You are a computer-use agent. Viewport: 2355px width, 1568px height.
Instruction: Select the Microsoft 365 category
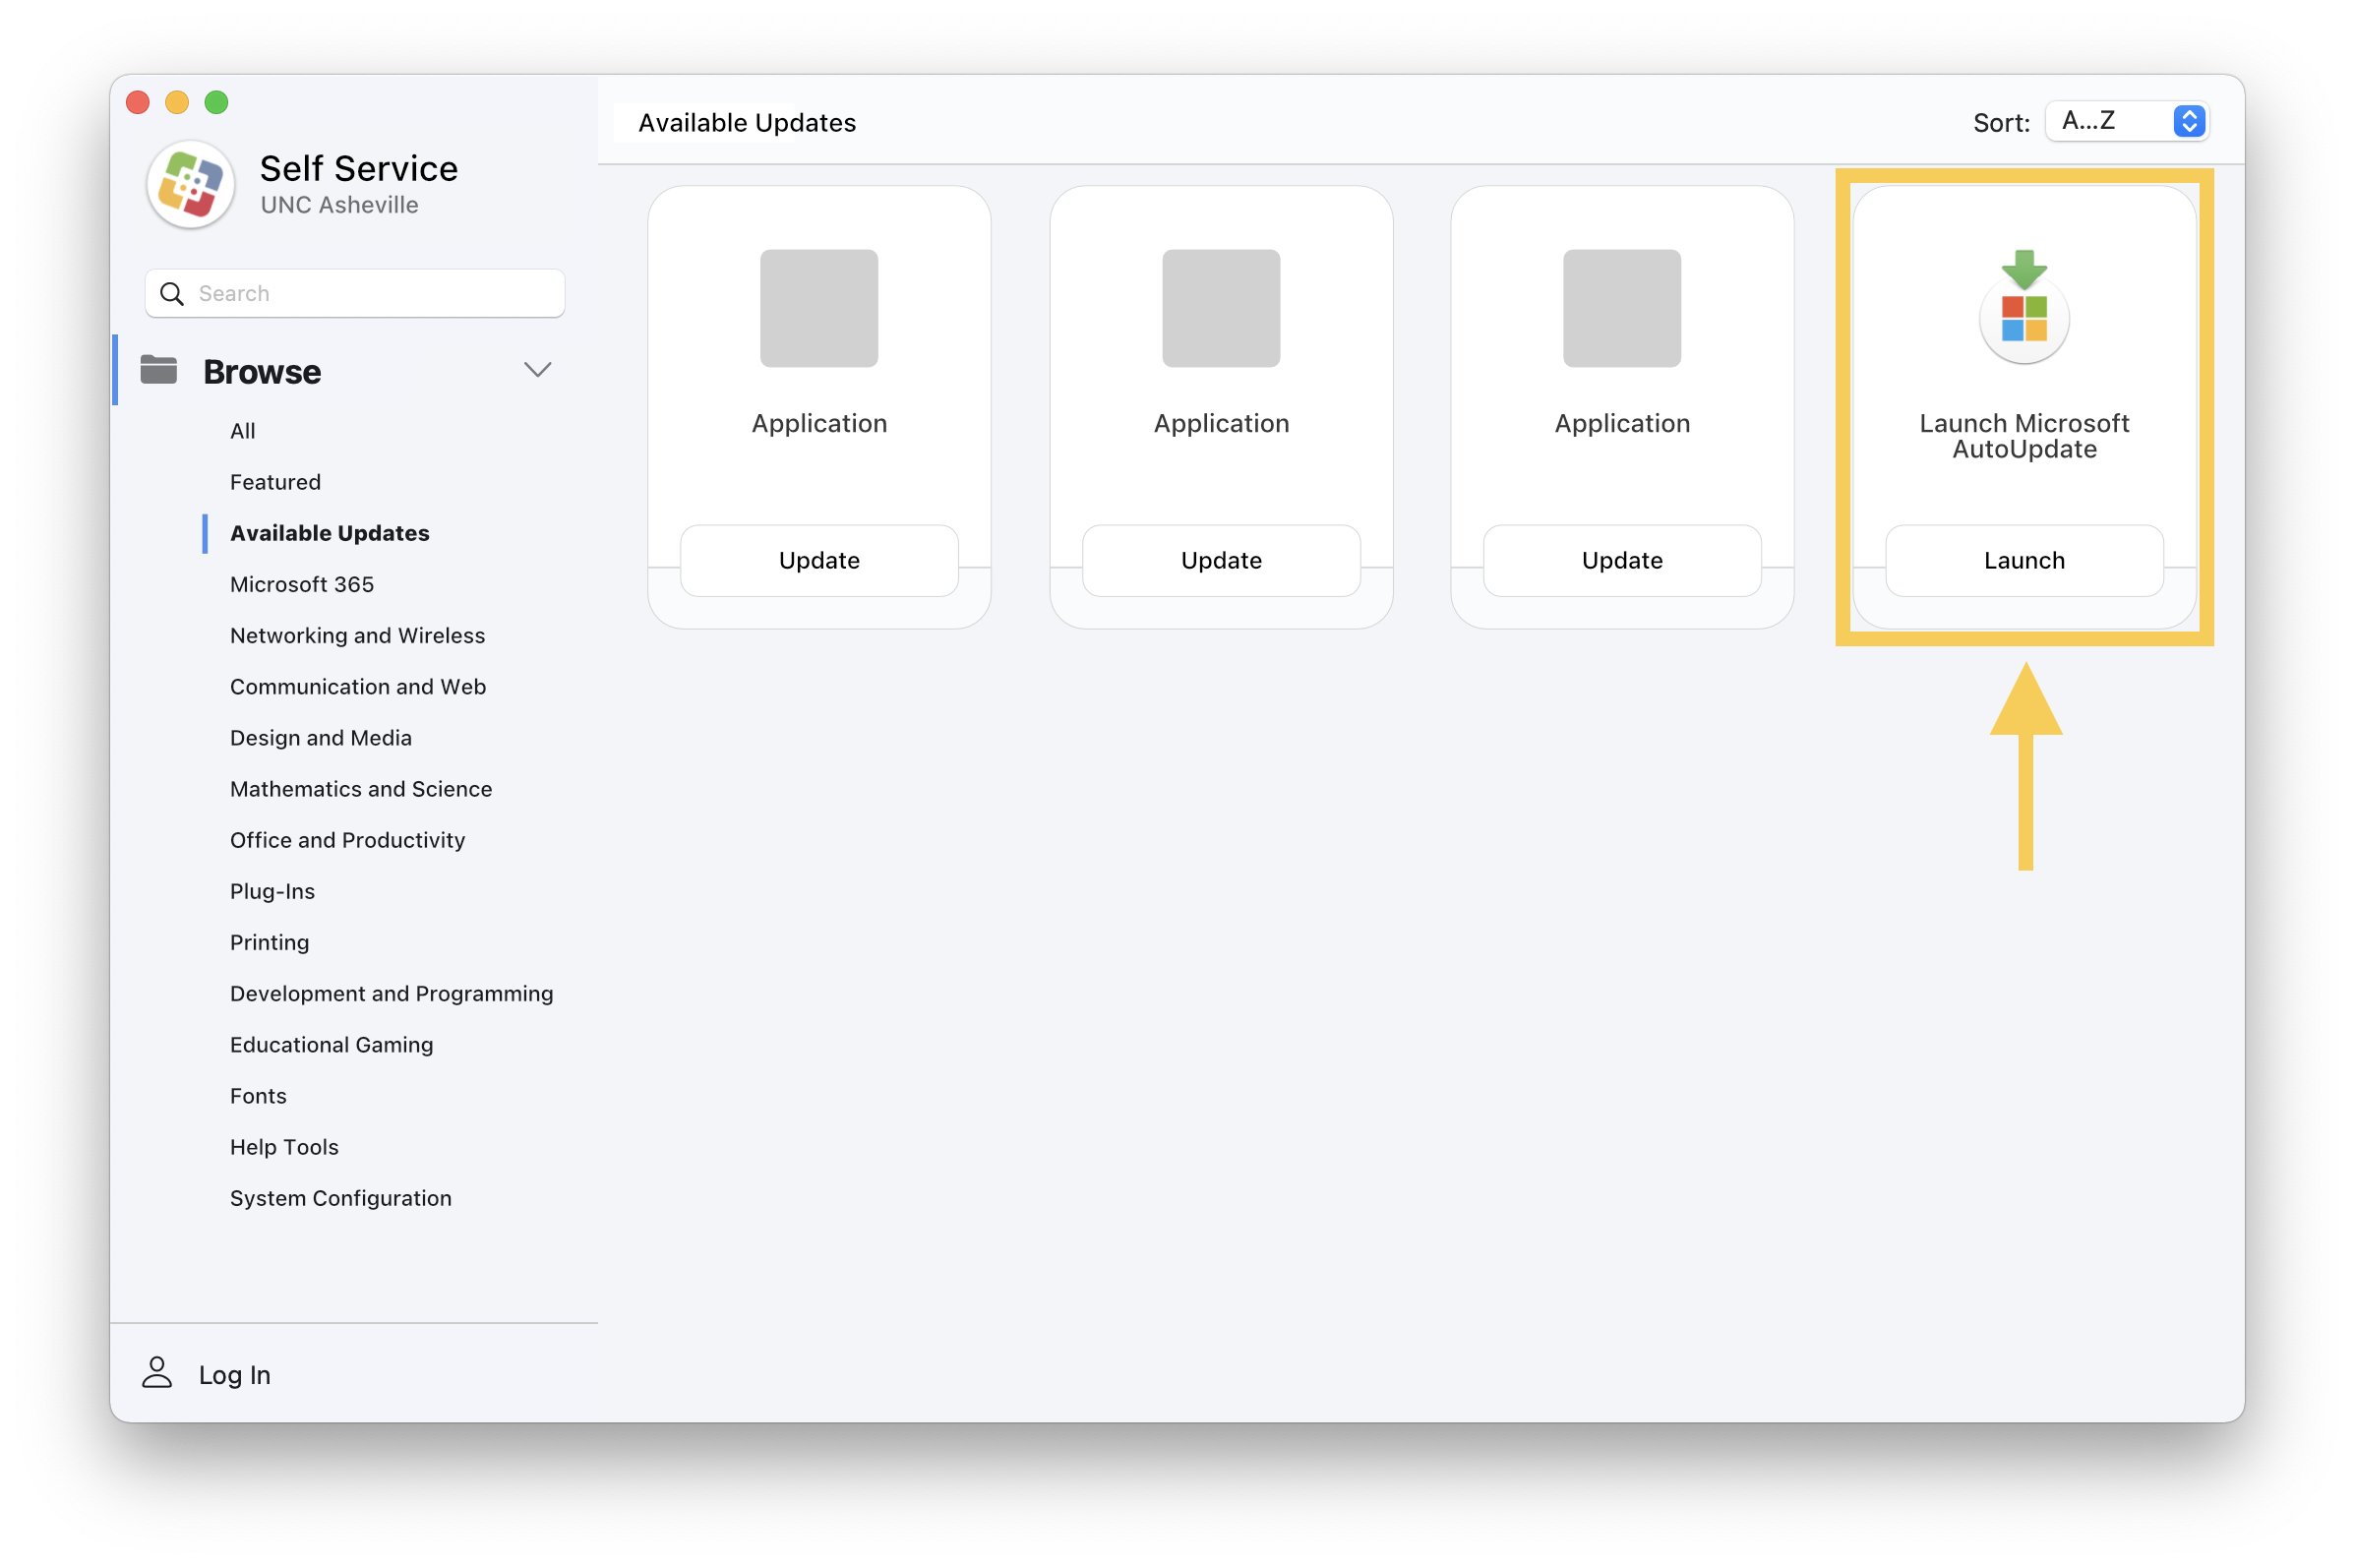coord(301,584)
